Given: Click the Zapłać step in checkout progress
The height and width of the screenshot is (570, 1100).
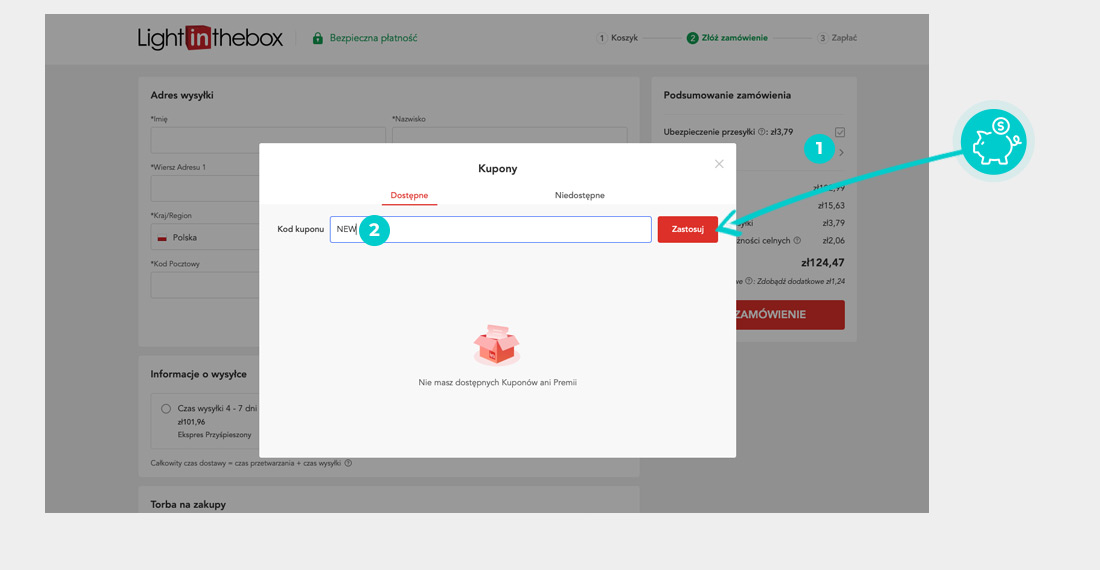Looking at the screenshot, I should click(x=838, y=38).
